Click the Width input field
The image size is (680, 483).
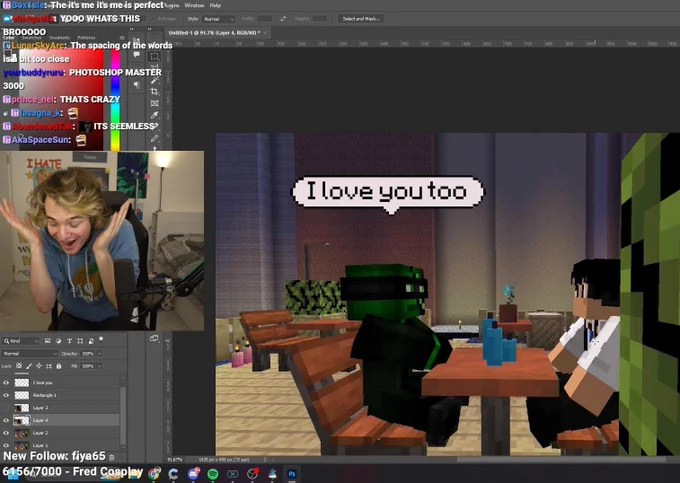pyautogui.click(x=264, y=19)
